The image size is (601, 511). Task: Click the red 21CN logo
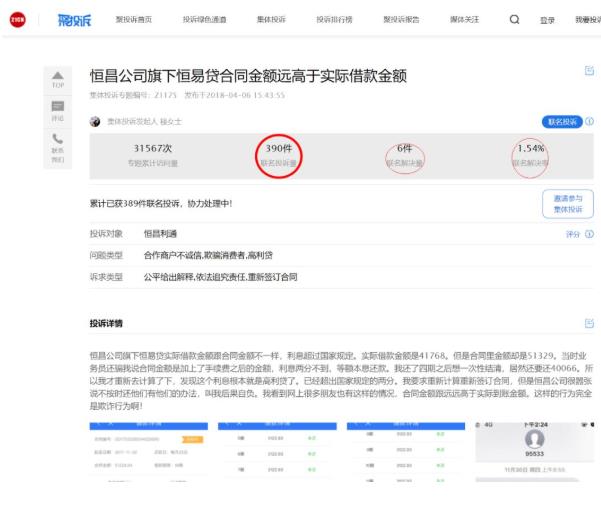18,20
